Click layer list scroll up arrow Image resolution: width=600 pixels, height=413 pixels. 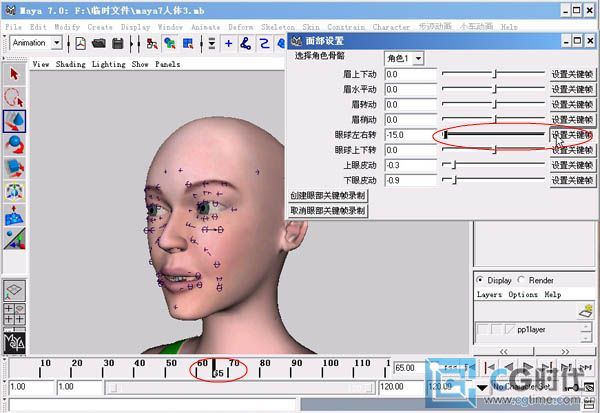pos(586,326)
